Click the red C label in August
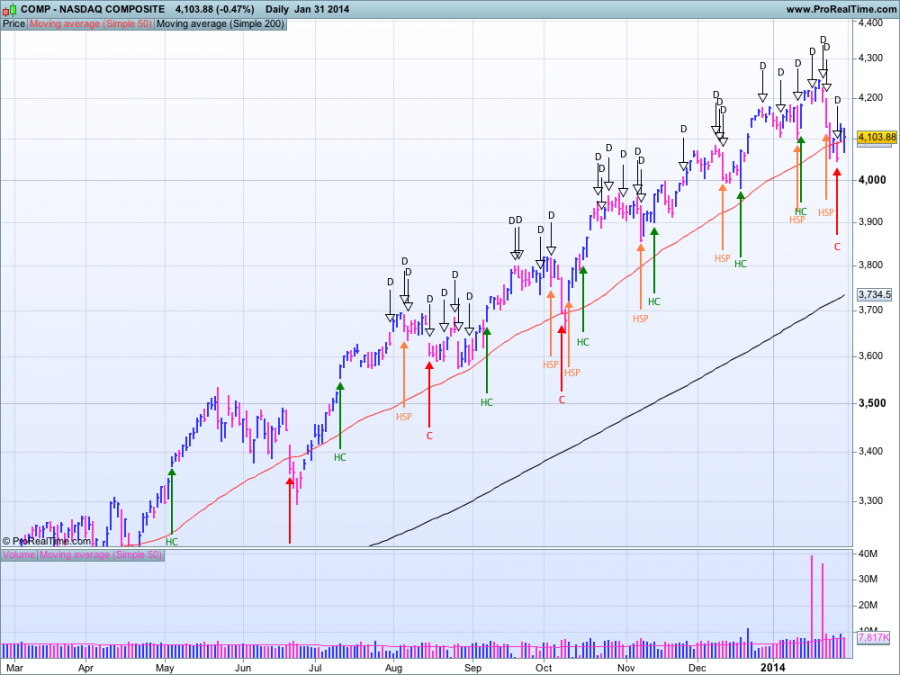Screen dimensions: 900x675 pos(429,436)
